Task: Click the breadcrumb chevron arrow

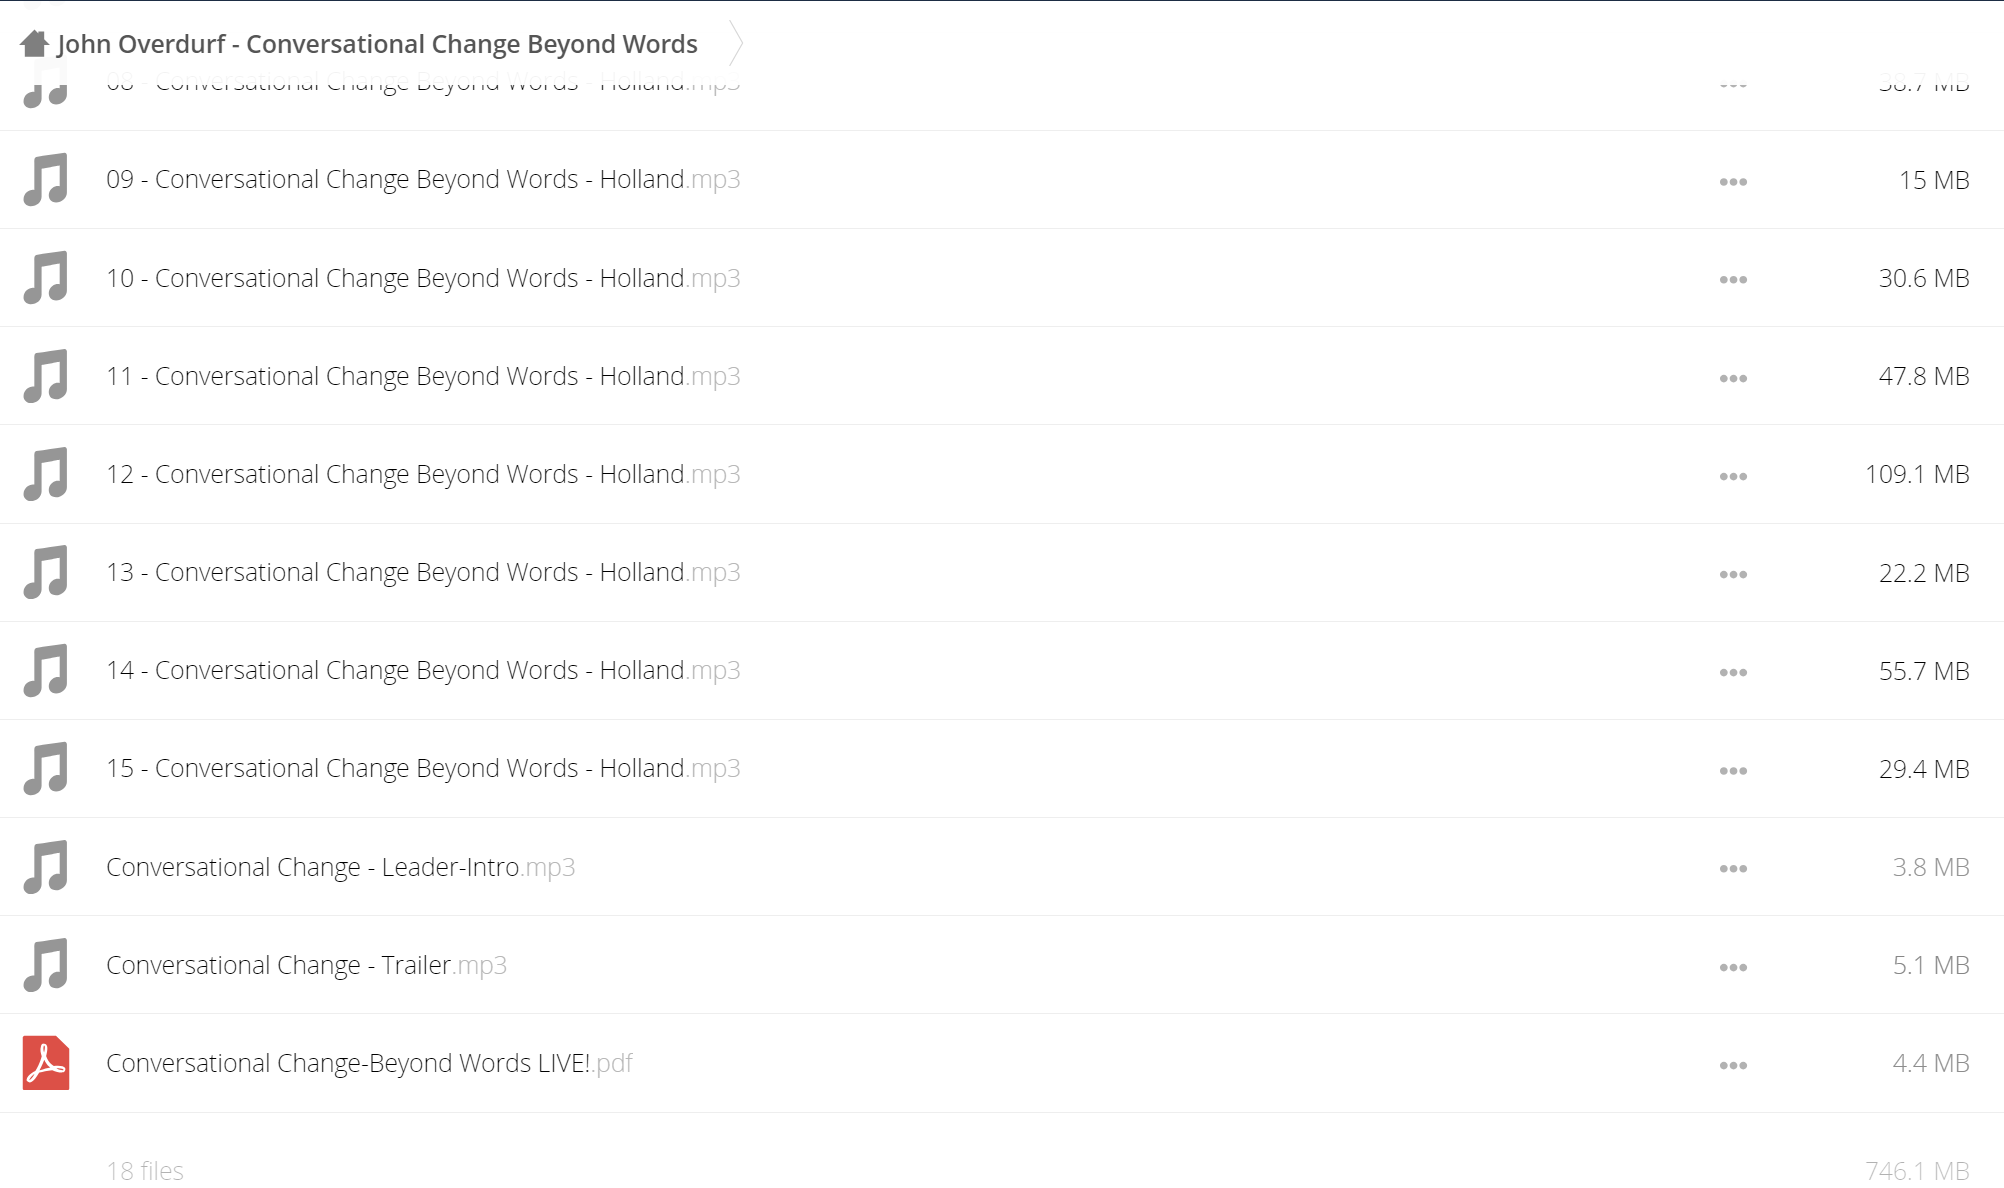Action: (736, 43)
